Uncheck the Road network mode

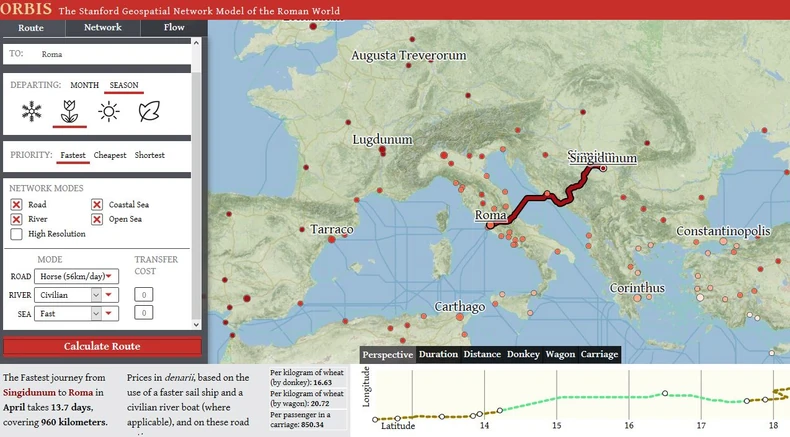(16, 205)
